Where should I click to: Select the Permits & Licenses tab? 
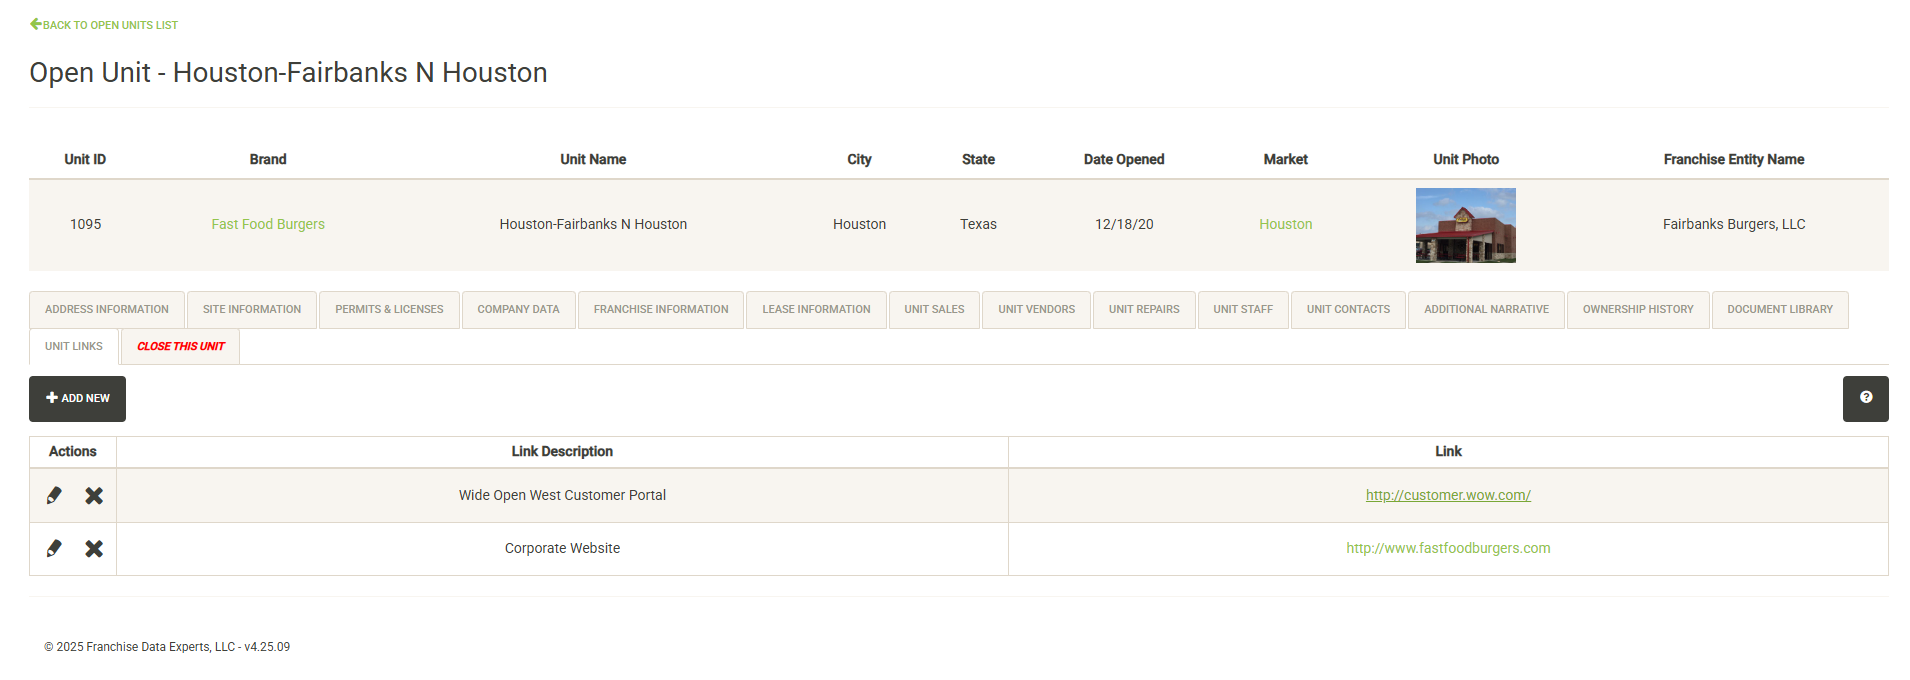pyautogui.click(x=389, y=310)
